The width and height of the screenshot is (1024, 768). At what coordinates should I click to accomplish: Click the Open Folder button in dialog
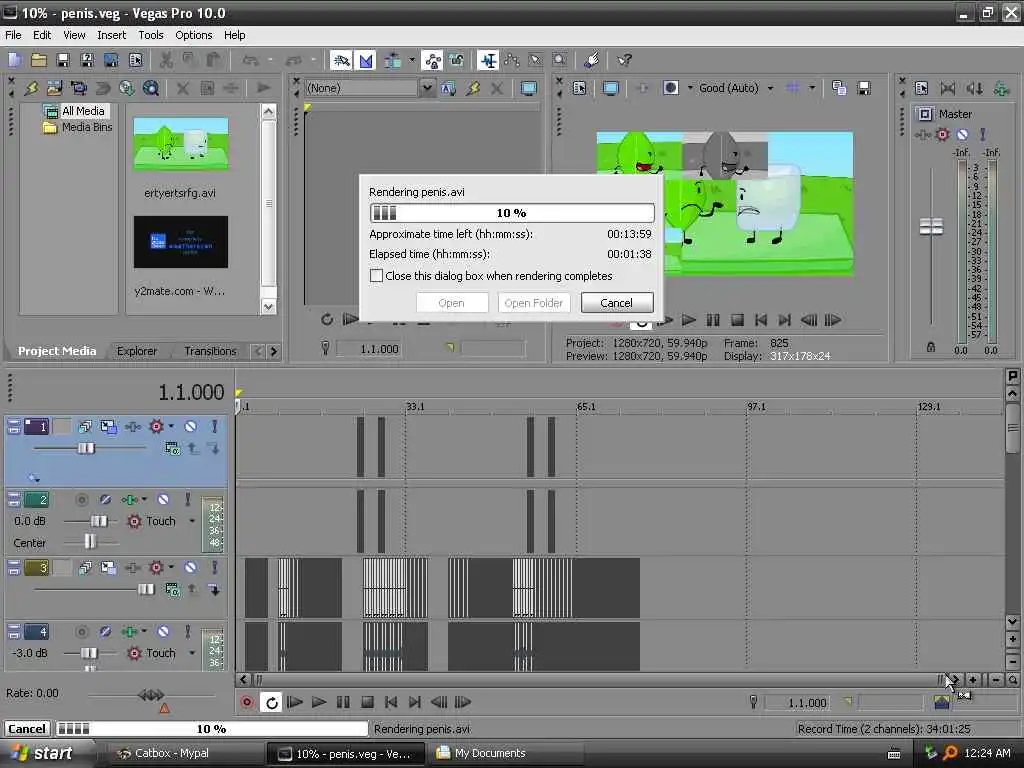pos(534,302)
